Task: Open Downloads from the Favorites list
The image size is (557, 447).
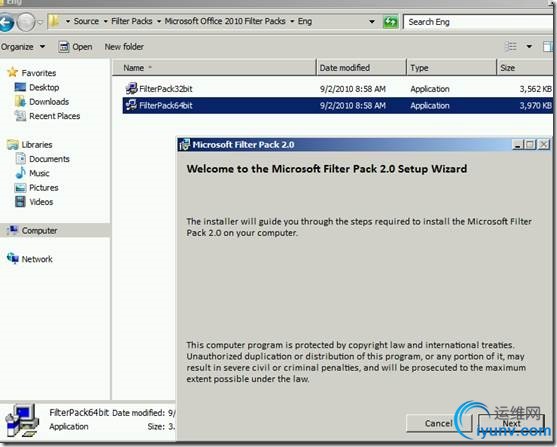Action: (49, 102)
